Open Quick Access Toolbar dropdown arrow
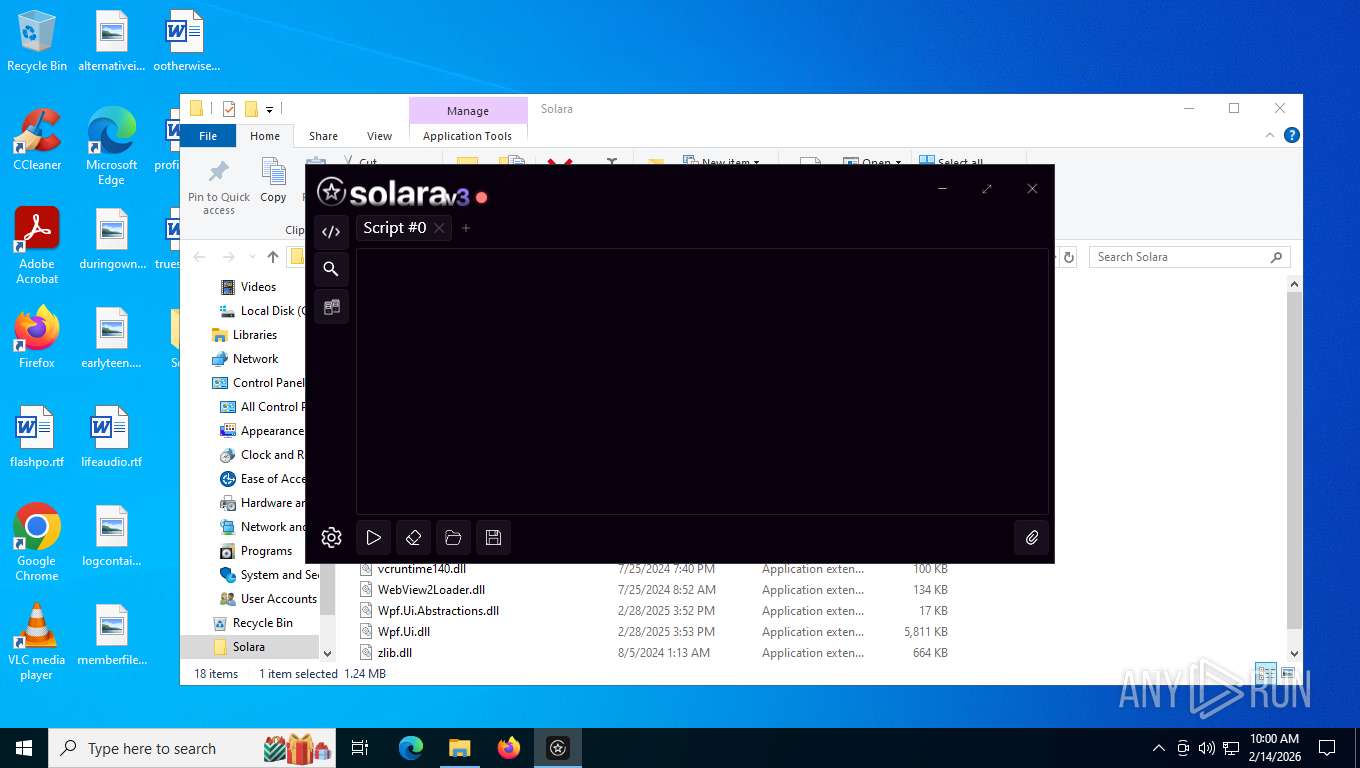1360x768 pixels. [x=270, y=109]
